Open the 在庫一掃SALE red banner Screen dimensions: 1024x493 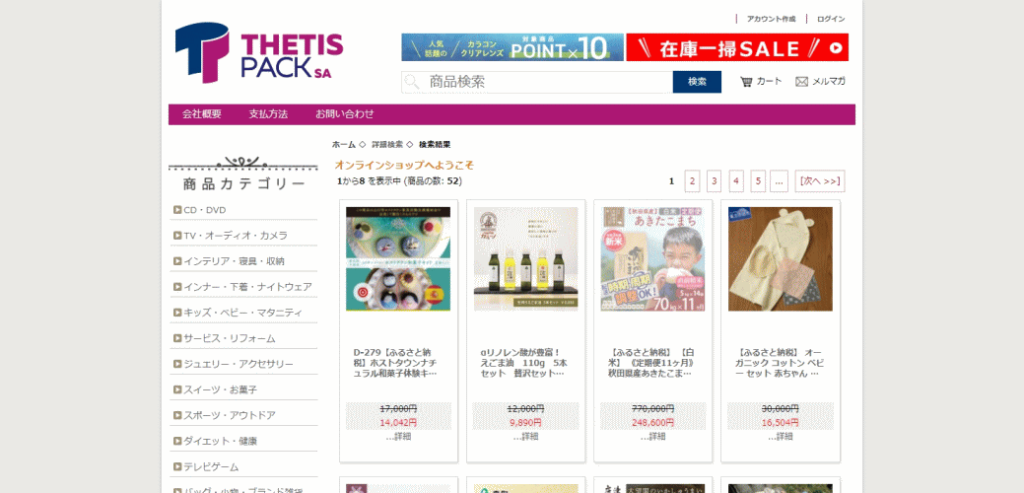point(737,48)
